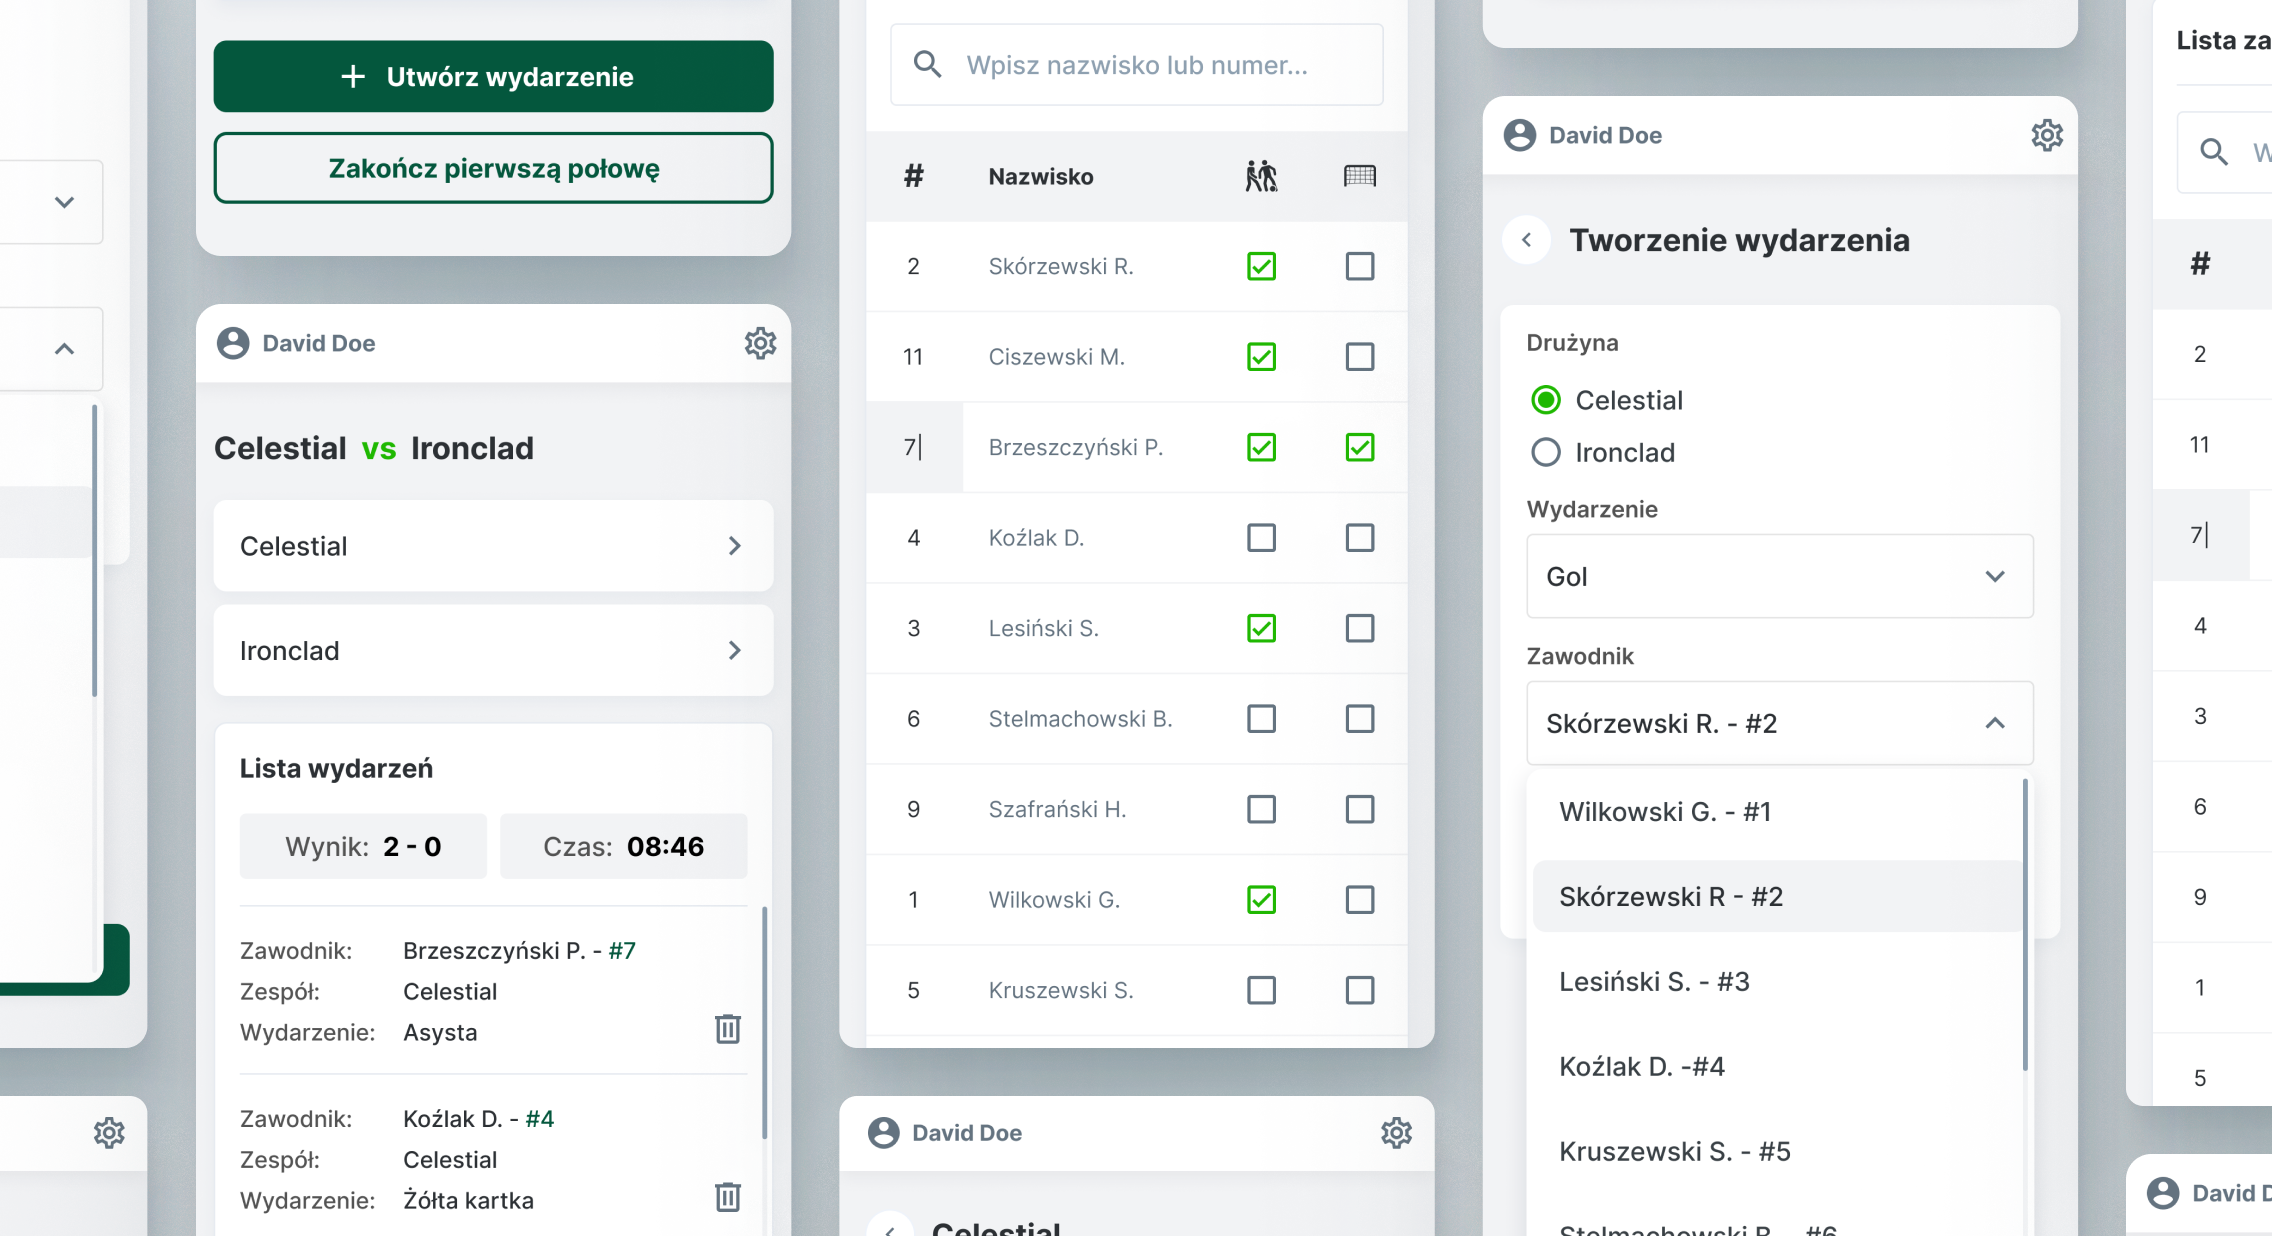This screenshot has width=2272, height=1236.
Task: Select Wilkowski G. - #1 from player list
Action: [x=1665, y=811]
